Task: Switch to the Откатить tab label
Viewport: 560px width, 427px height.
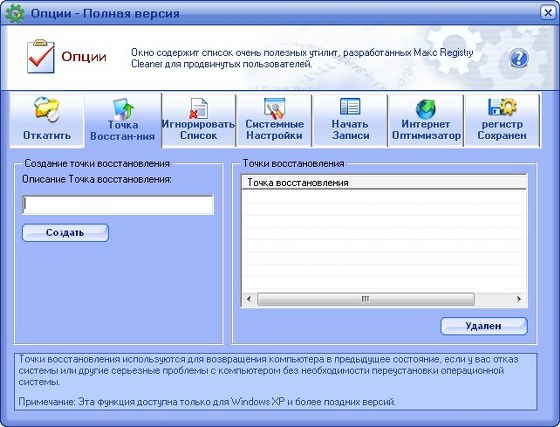Action: [x=47, y=135]
